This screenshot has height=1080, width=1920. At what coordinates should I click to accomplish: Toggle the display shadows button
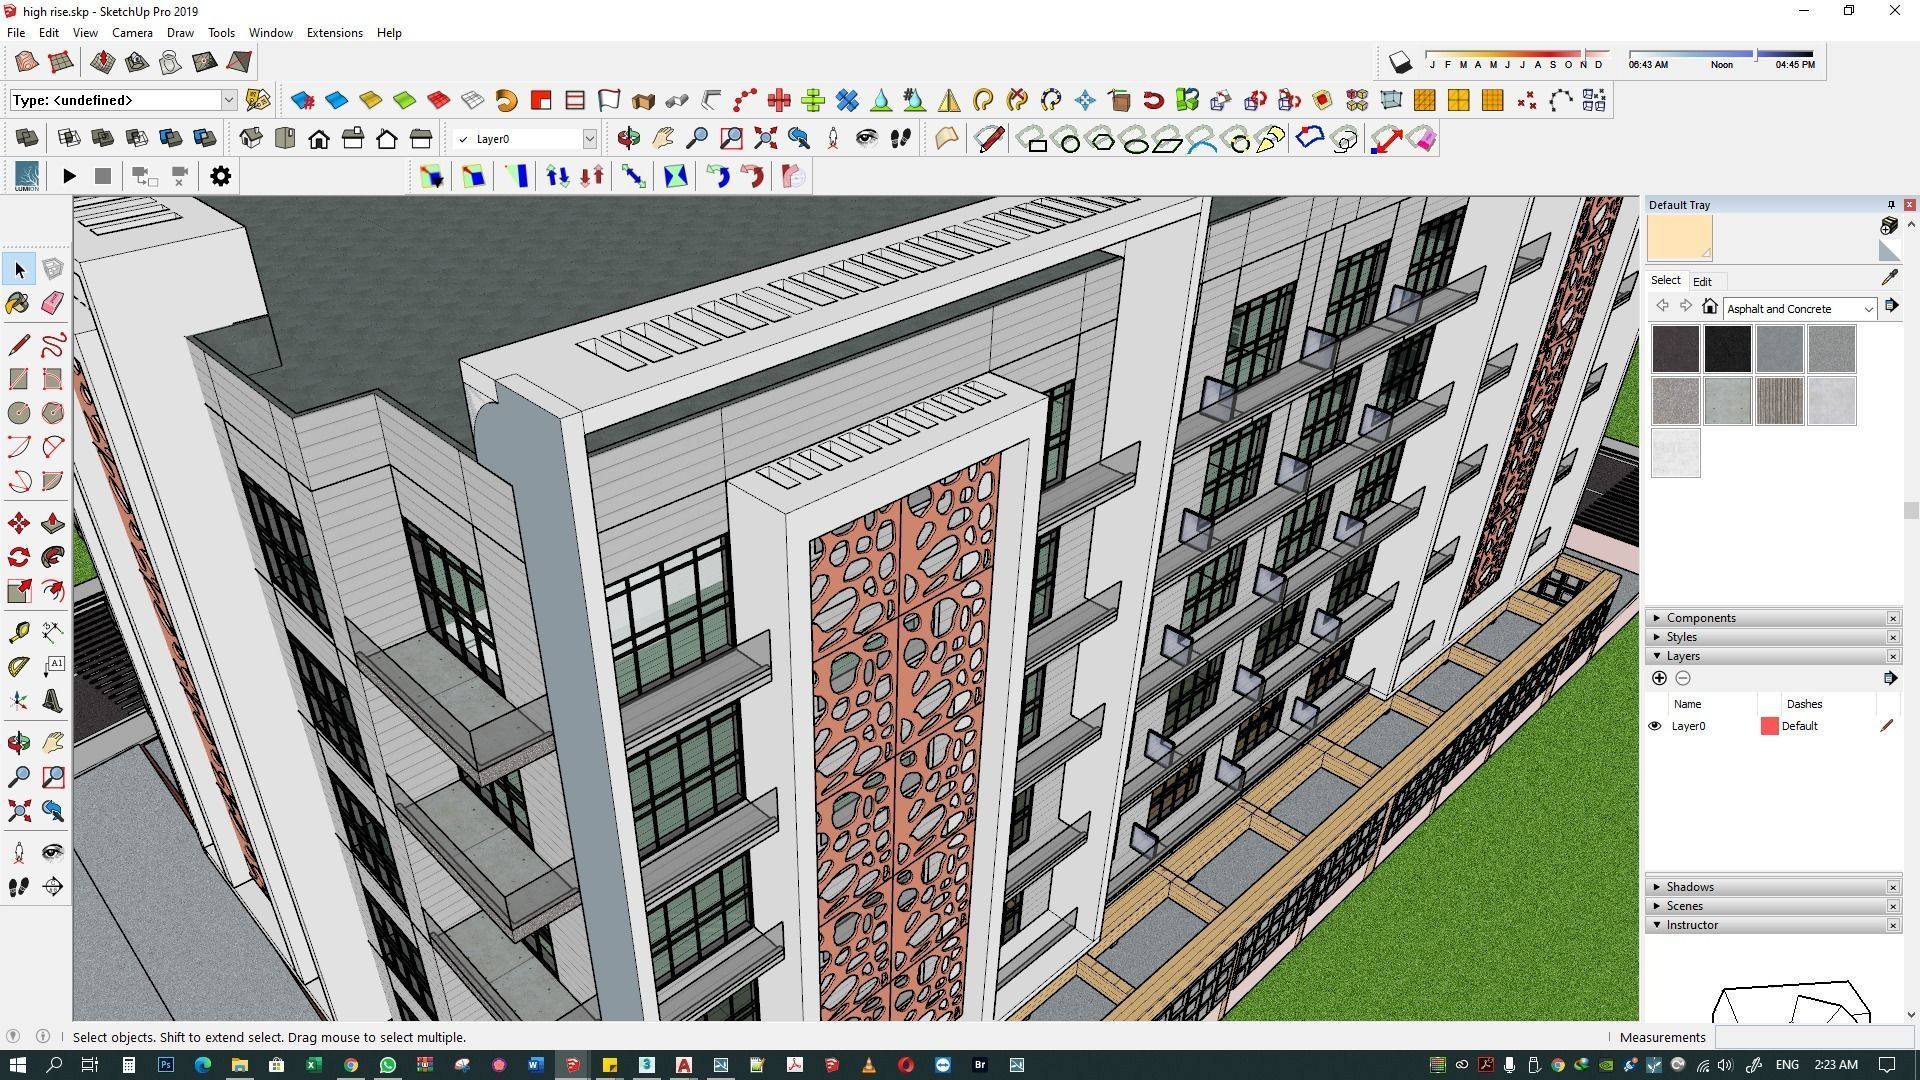(1400, 63)
